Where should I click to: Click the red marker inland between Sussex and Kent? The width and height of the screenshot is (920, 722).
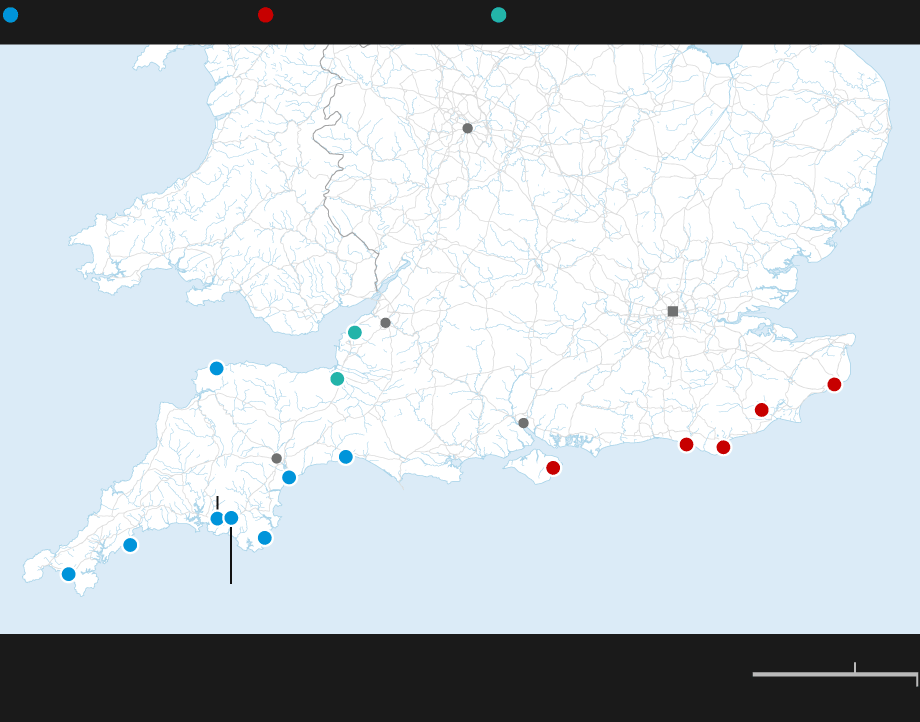(761, 410)
